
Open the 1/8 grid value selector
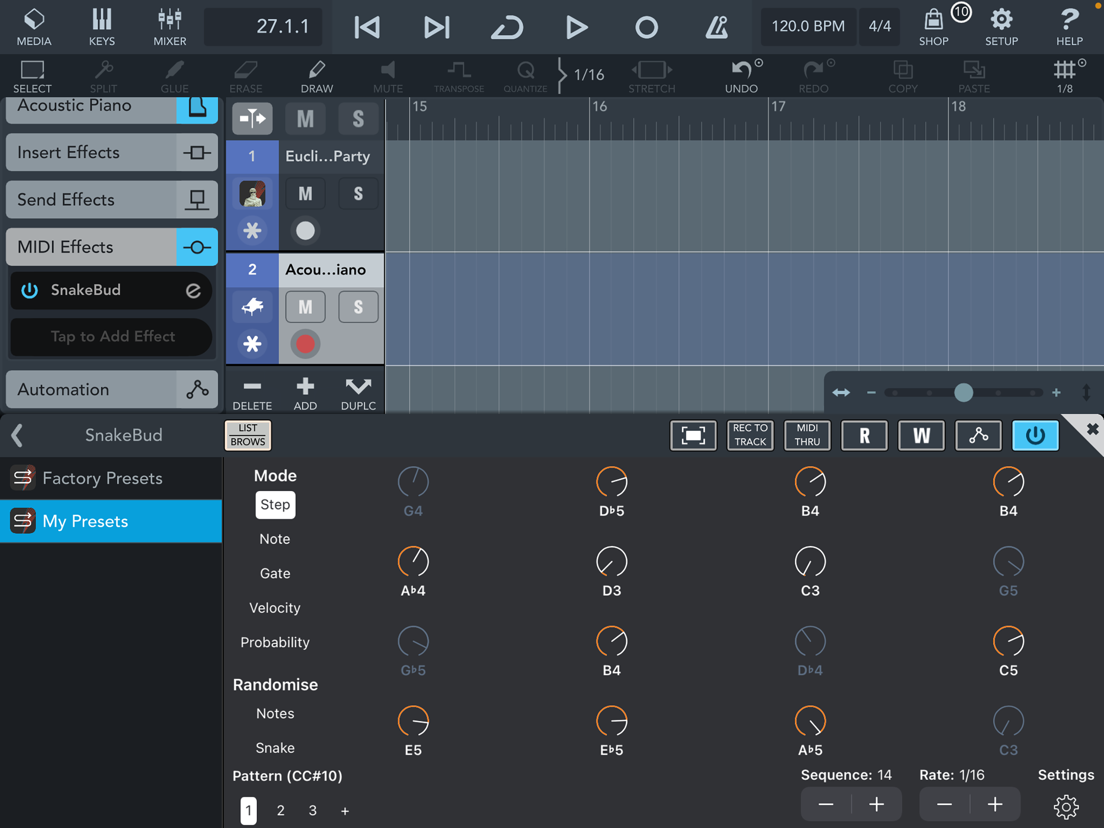point(1067,75)
